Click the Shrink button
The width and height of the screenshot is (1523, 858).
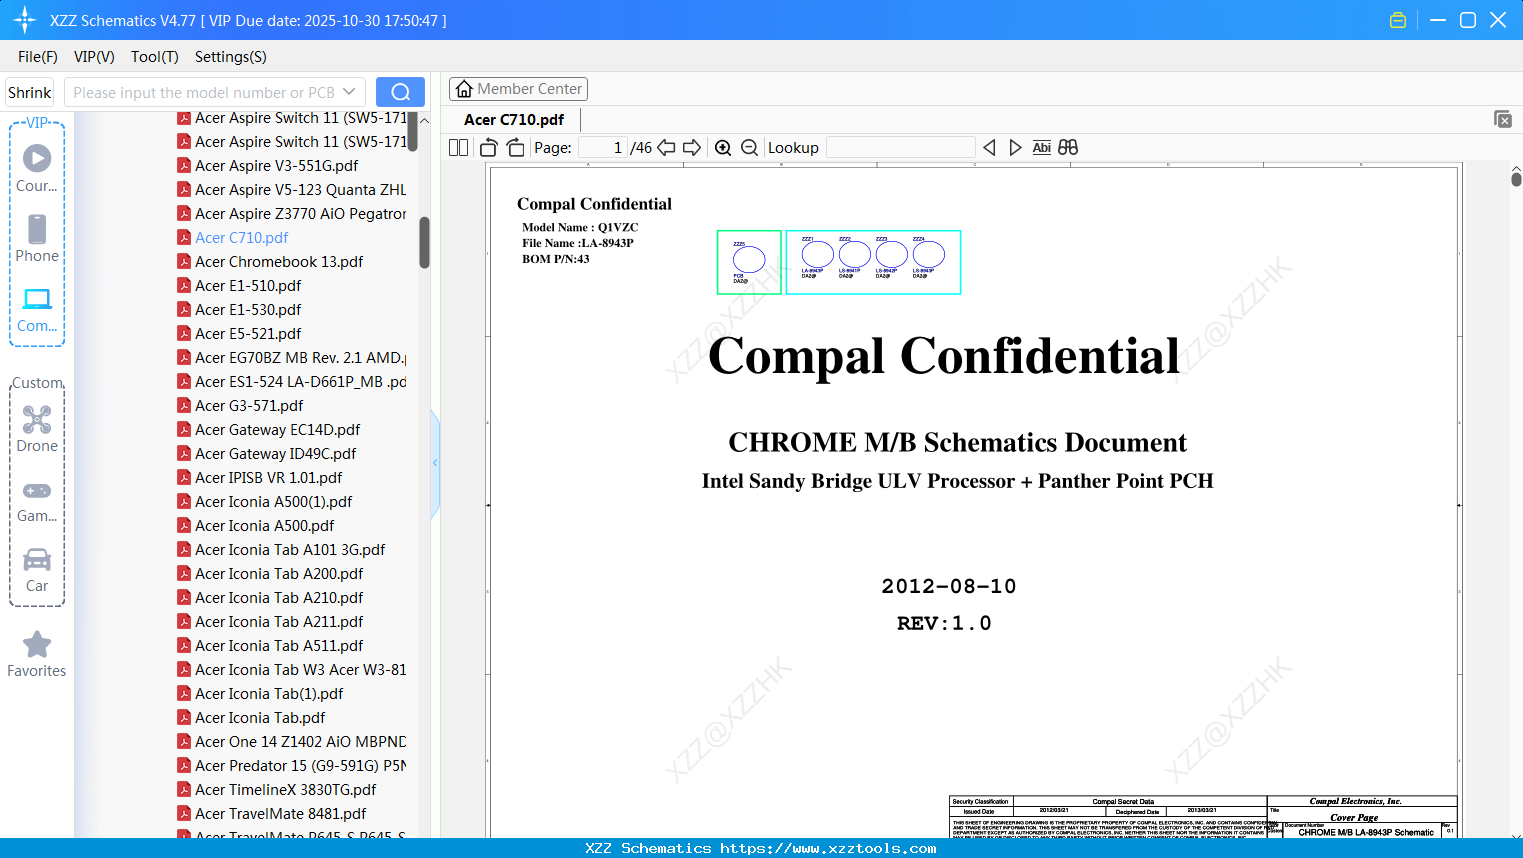click(30, 92)
